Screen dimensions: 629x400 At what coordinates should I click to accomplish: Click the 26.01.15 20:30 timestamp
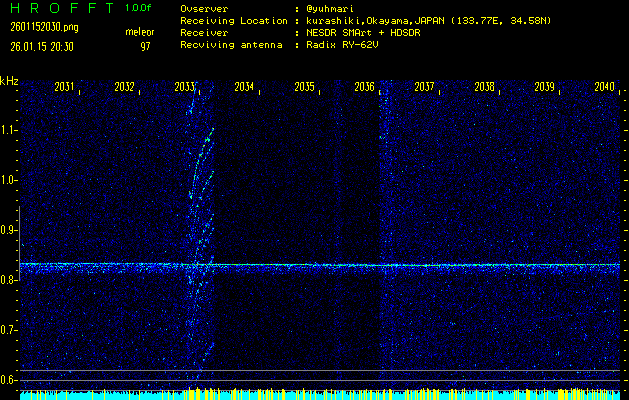coord(46,46)
